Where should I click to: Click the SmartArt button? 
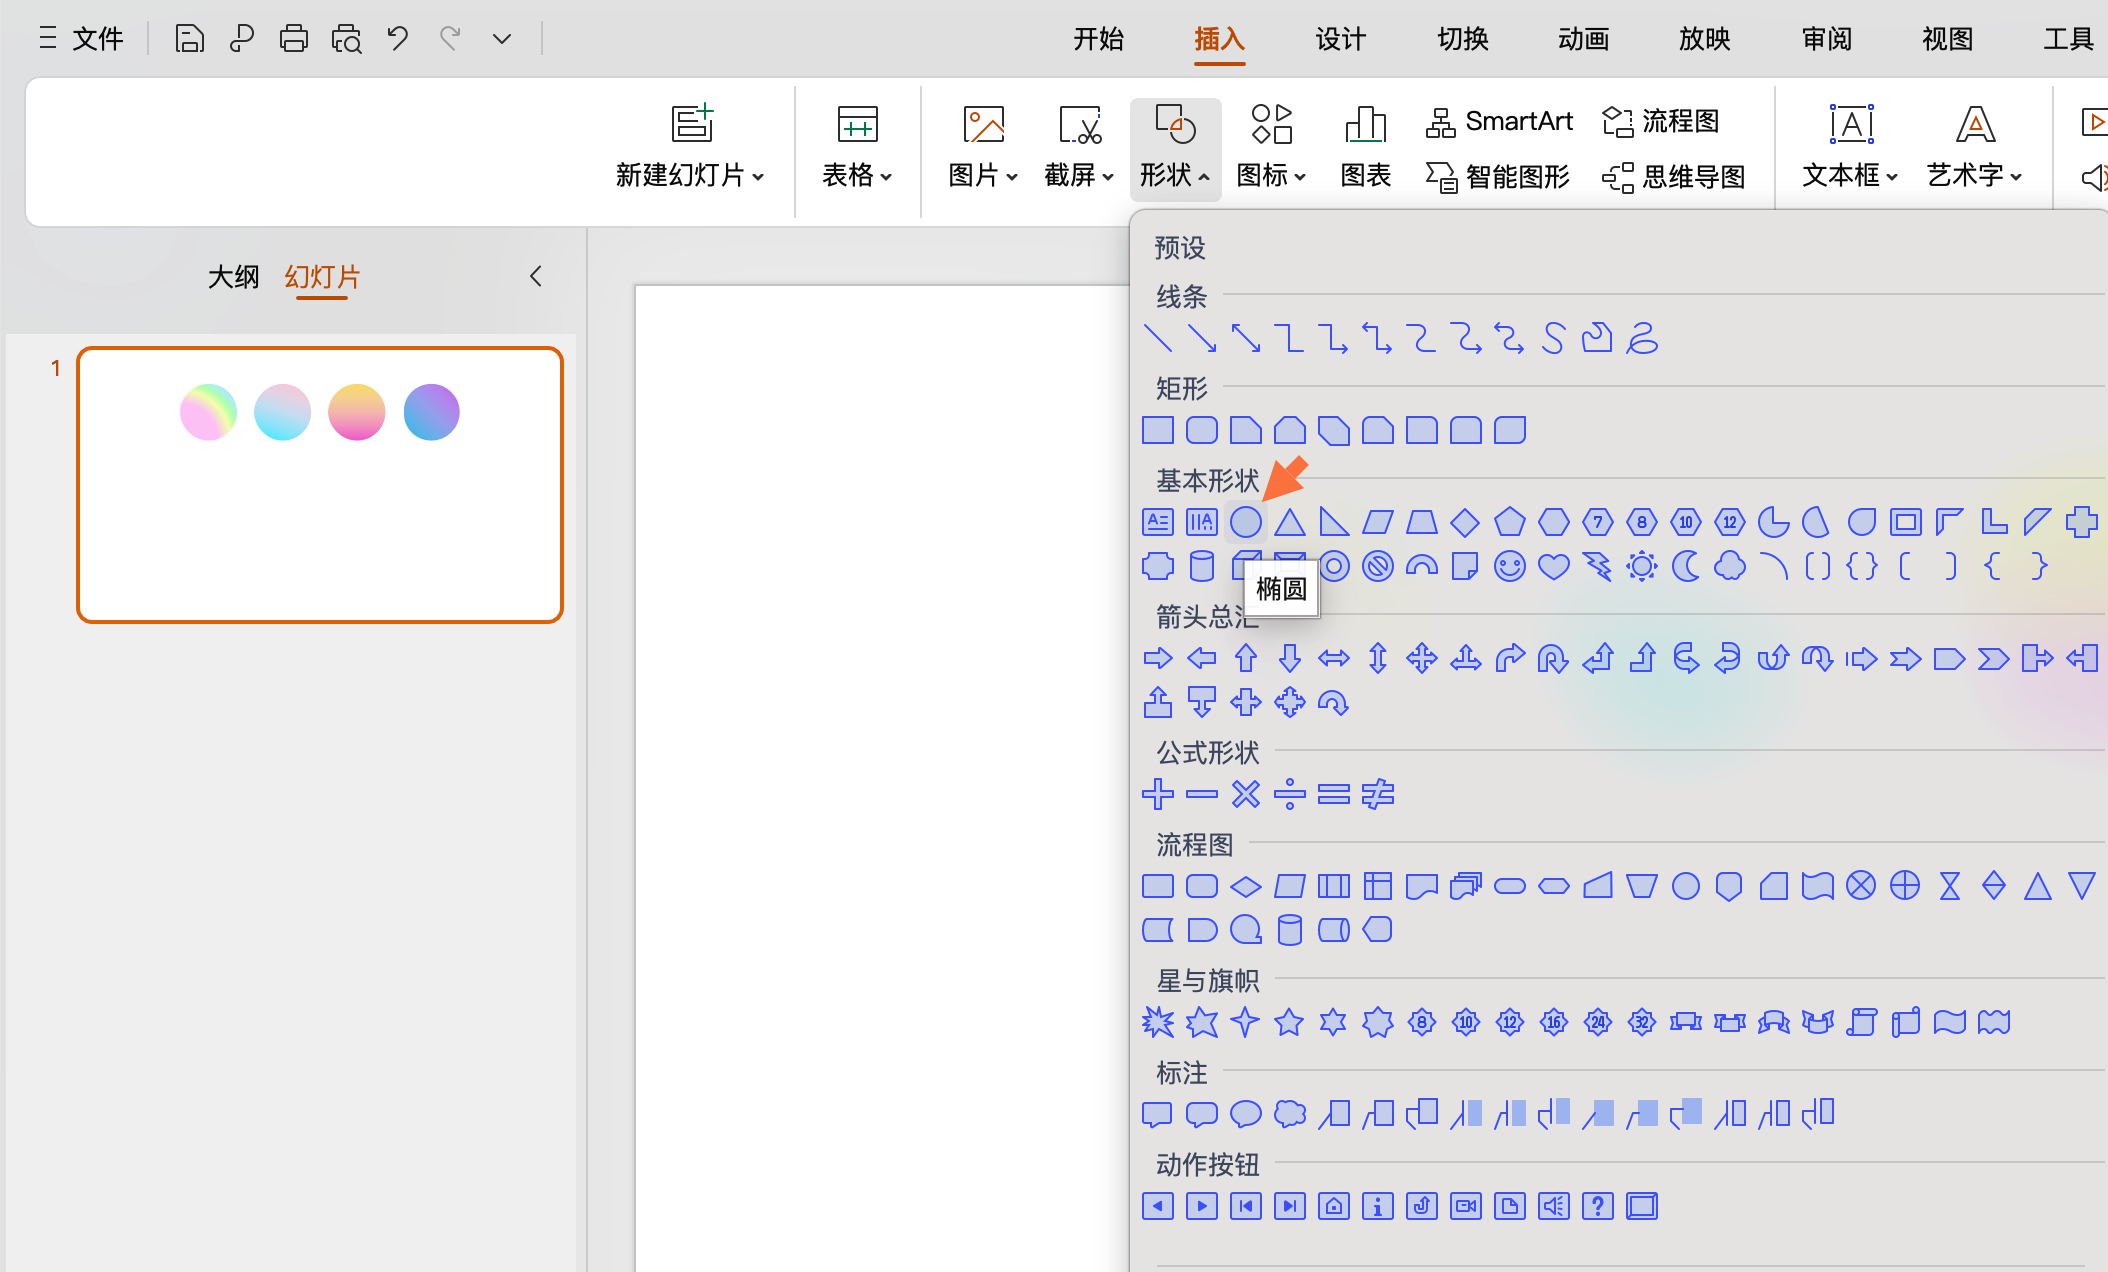1499,121
